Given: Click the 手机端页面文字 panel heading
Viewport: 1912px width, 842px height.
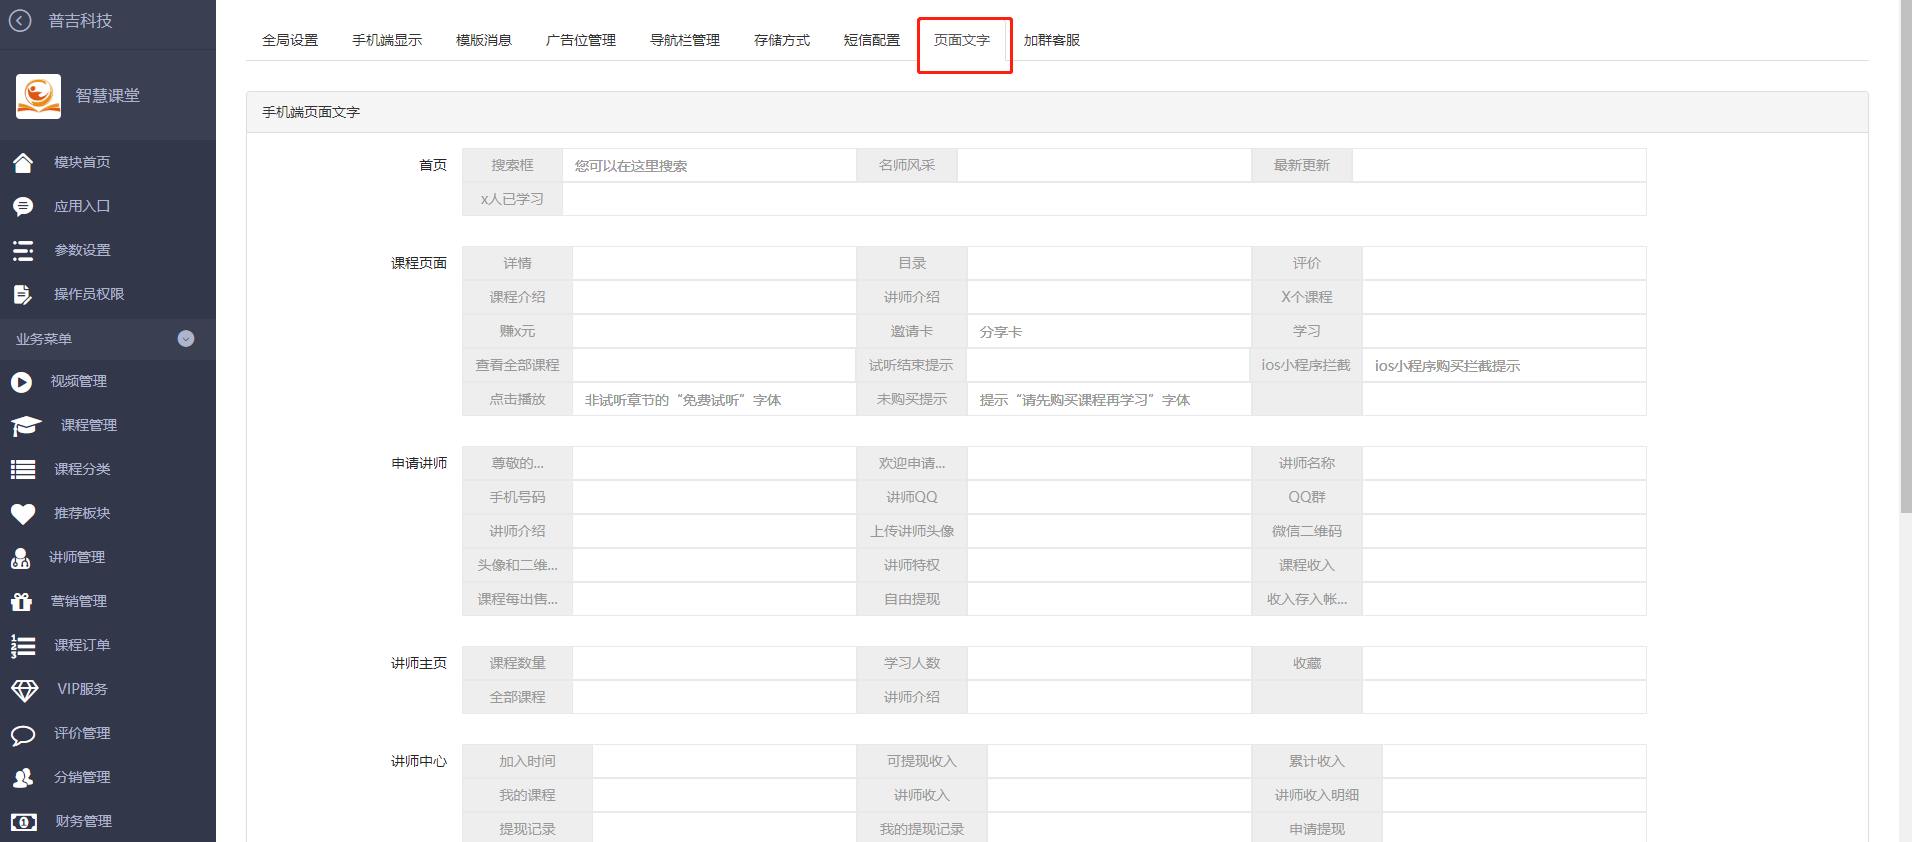Looking at the screenshot, I should coord(311,112).
